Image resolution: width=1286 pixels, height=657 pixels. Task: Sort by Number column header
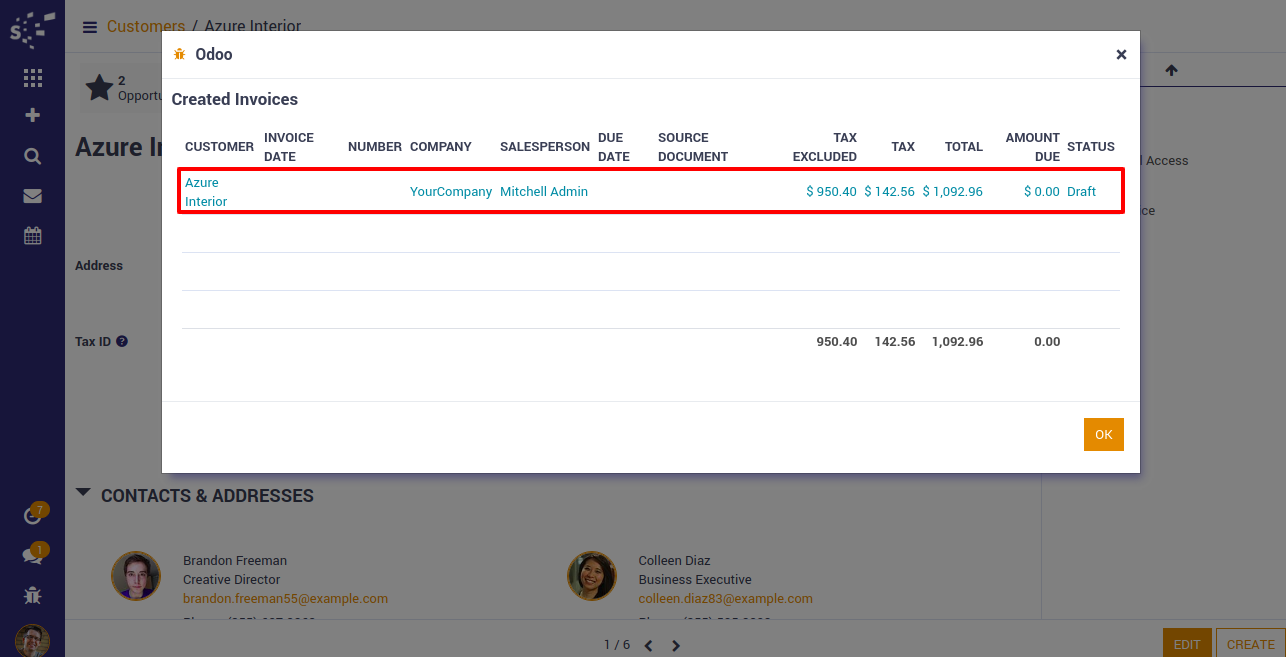[375, 147]
